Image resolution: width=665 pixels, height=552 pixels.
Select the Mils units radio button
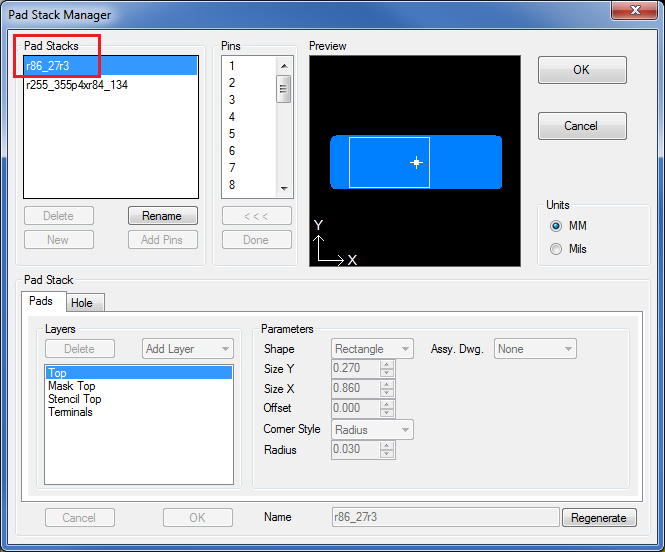556,249
